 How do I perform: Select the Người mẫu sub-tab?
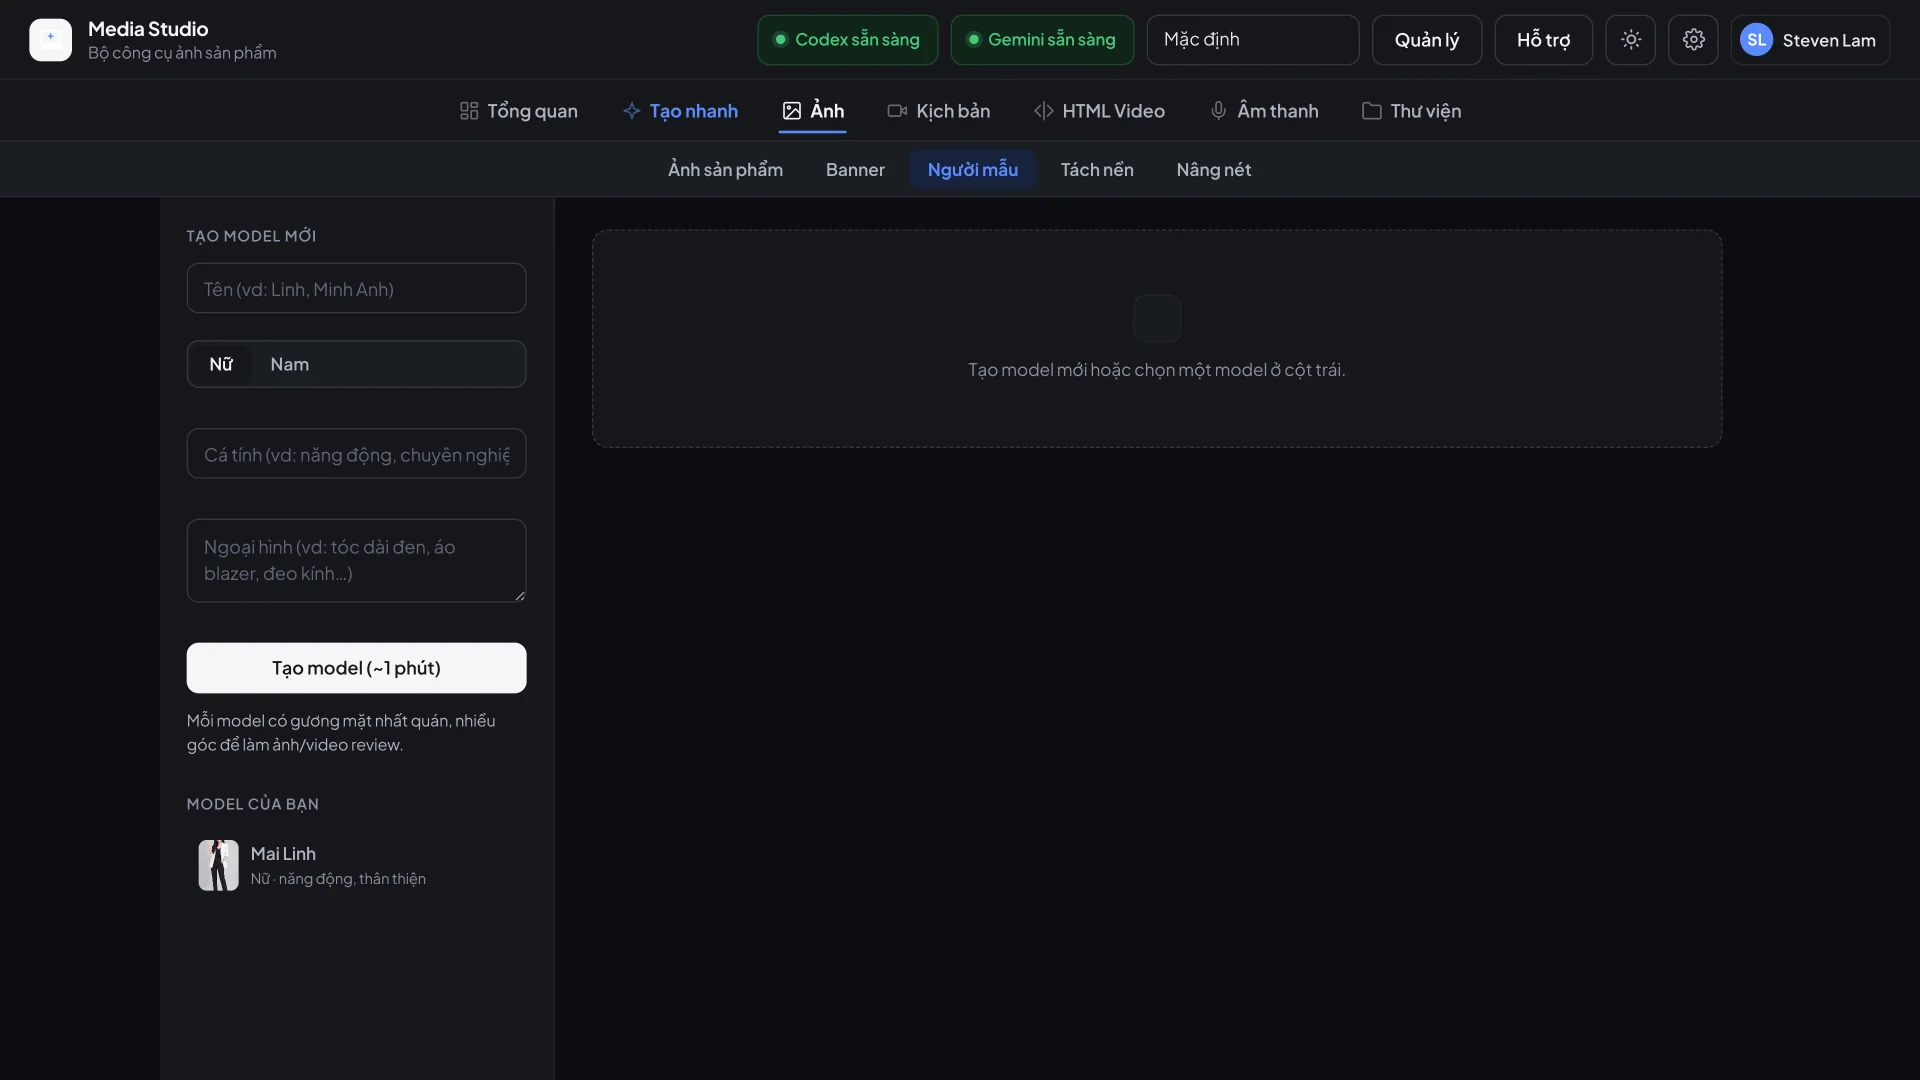972,170
